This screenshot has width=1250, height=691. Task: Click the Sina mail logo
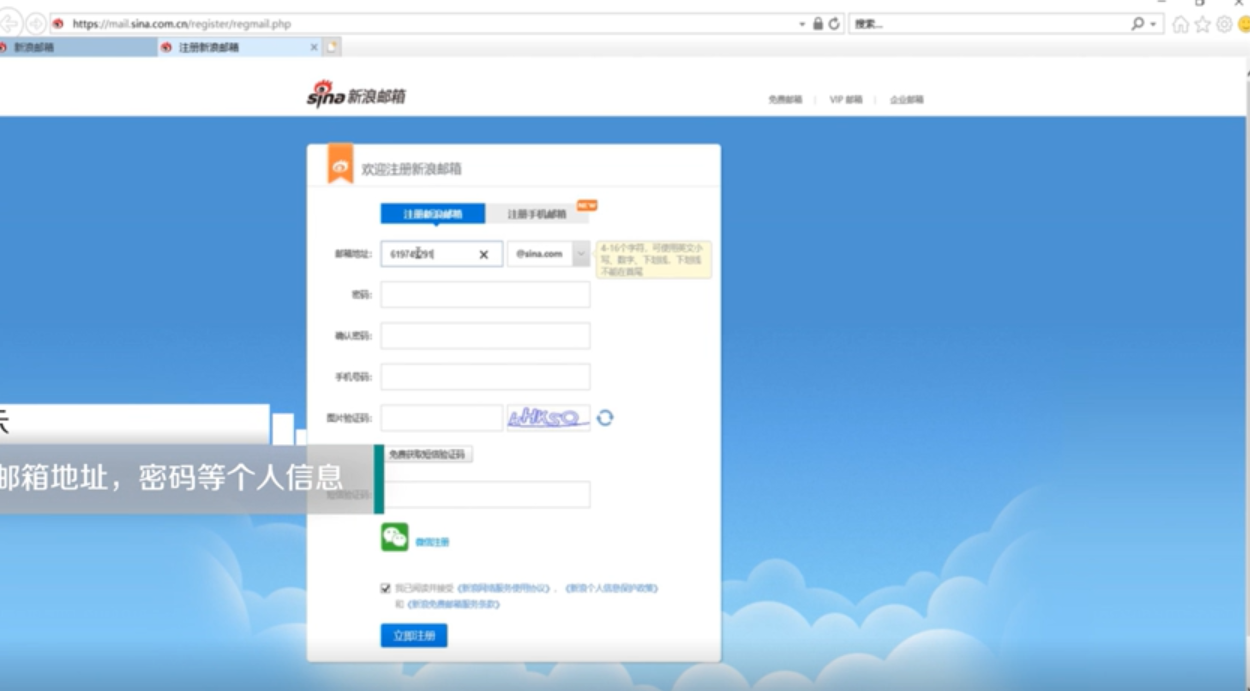356,95
